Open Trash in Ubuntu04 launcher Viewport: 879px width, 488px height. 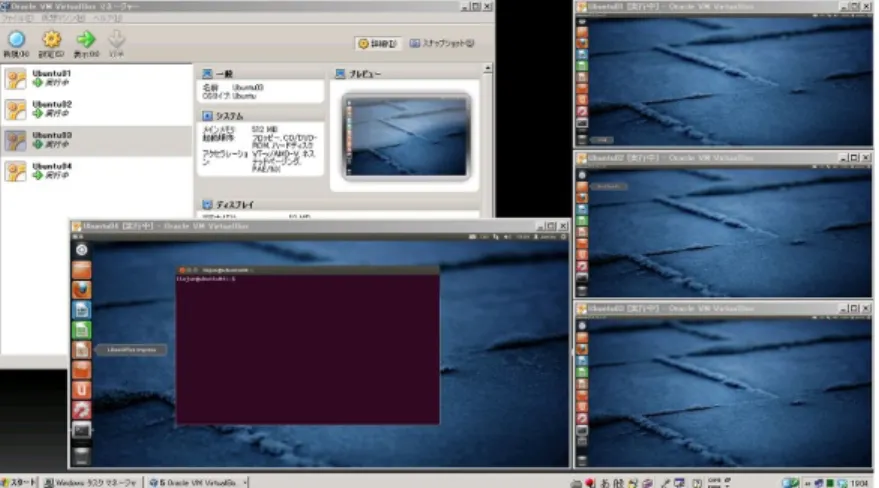coord(82,456)
